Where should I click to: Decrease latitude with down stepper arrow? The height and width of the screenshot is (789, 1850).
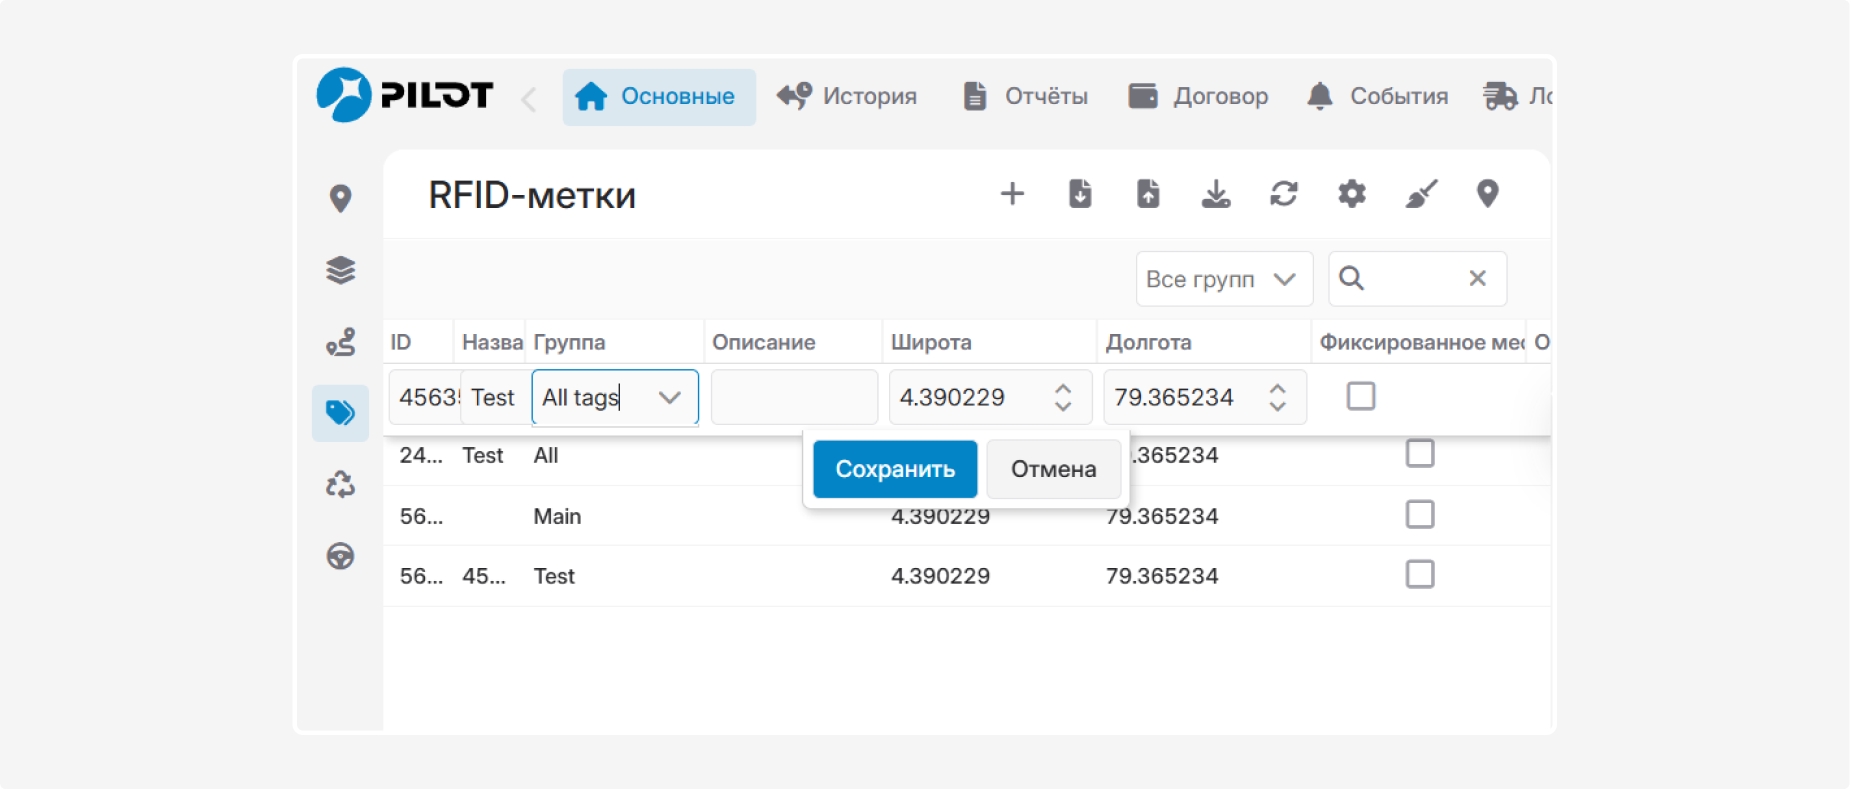click(1063, 406)
